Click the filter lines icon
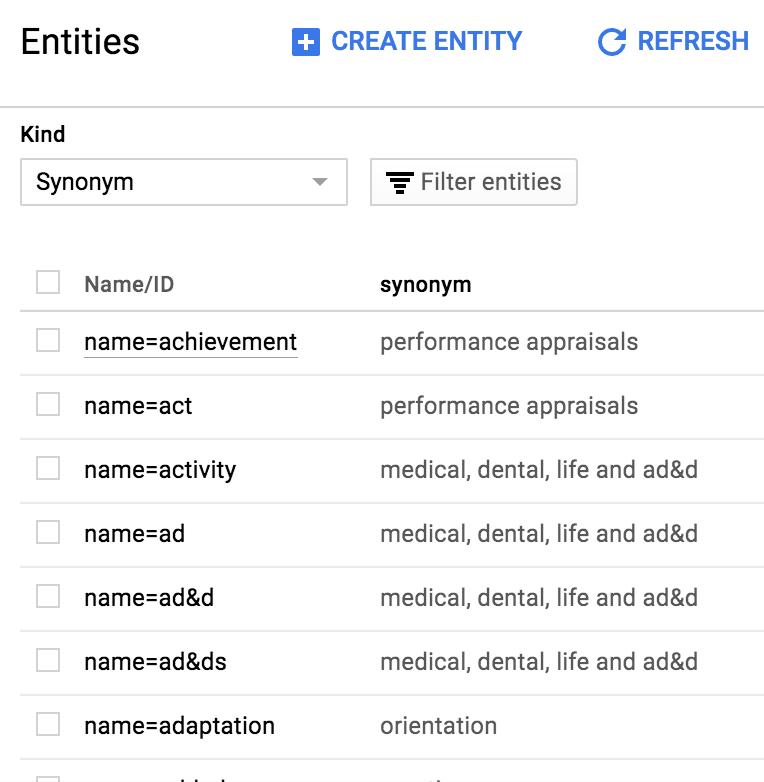Viewport: 764px width, 782px height. tap(400, 183)
